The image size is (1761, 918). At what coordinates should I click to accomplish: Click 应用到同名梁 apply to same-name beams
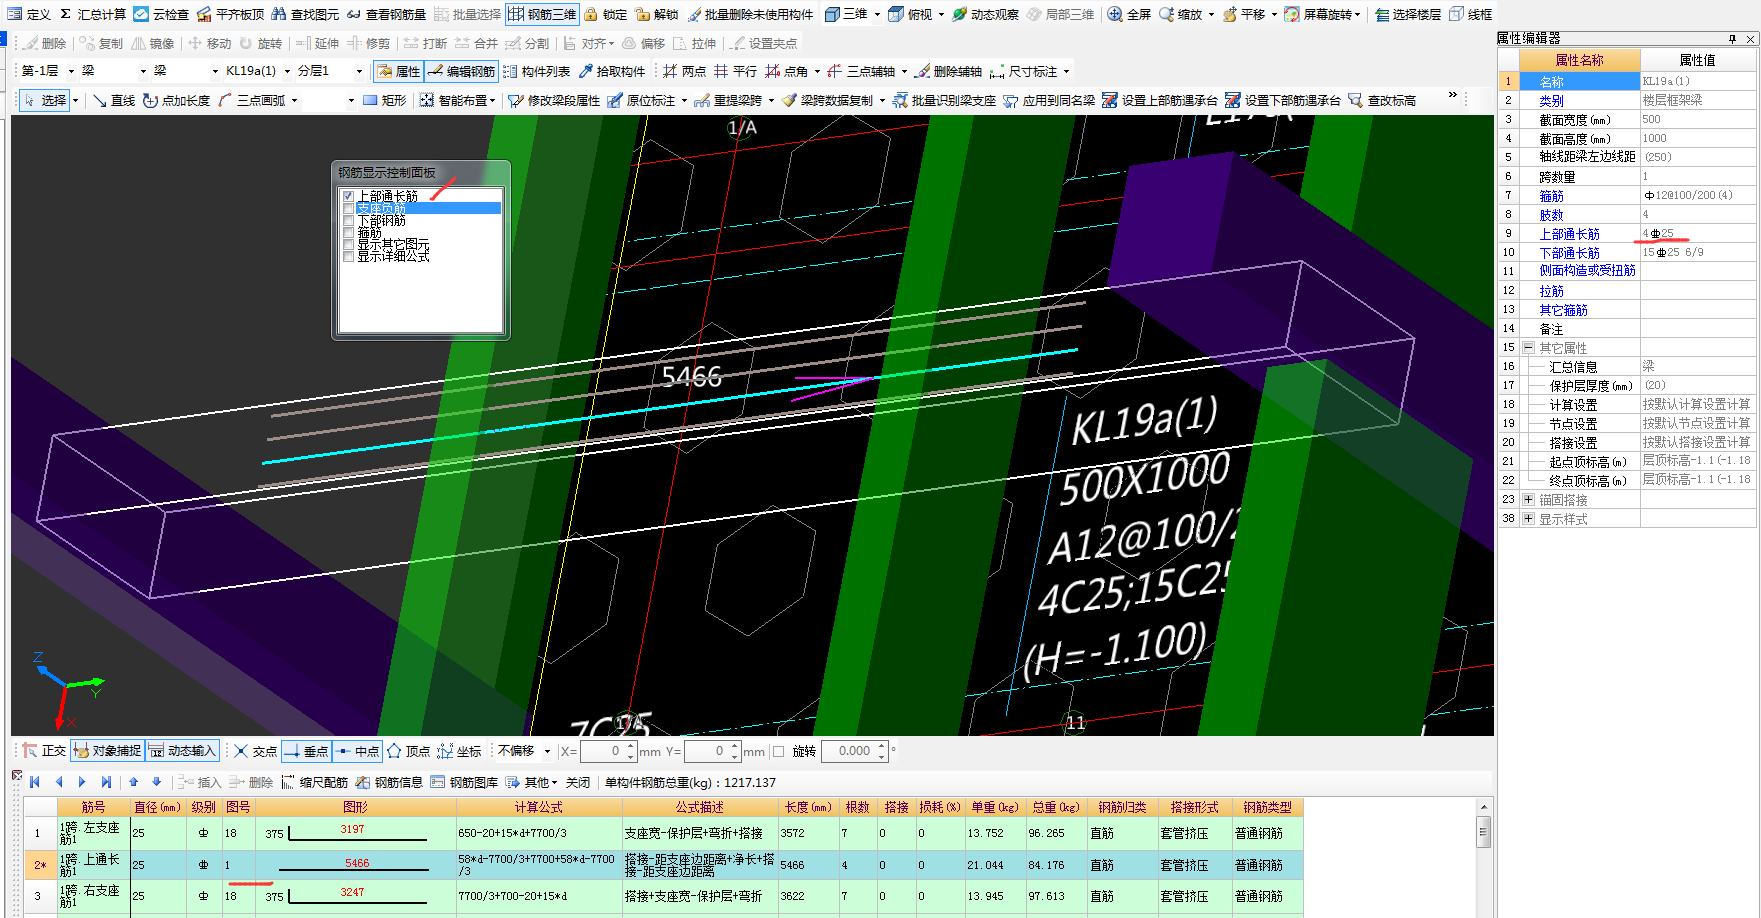click(x=1049, y=100)
